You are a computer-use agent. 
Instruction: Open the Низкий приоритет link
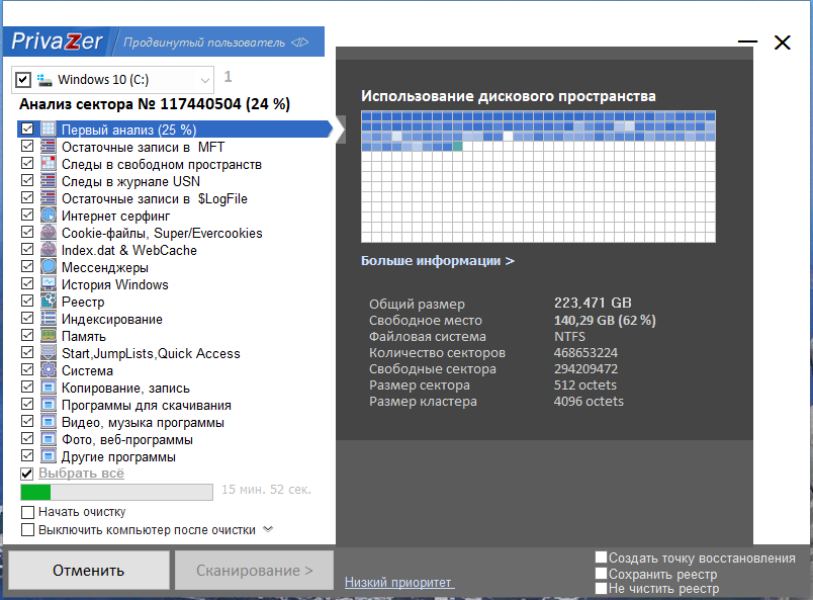tap(399, 582)
